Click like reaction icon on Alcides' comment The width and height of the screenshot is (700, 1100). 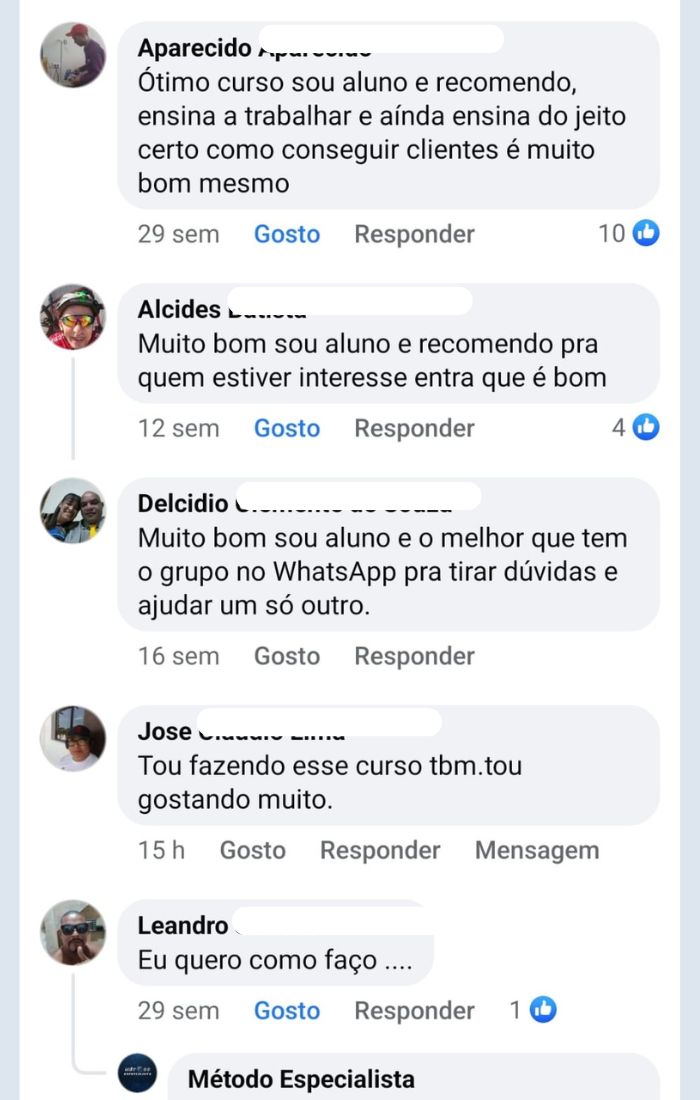[x=647, y=428]
